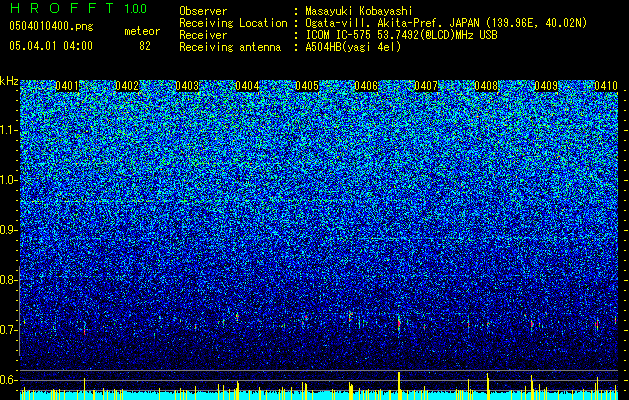Click the Observer label

(203, 12)
